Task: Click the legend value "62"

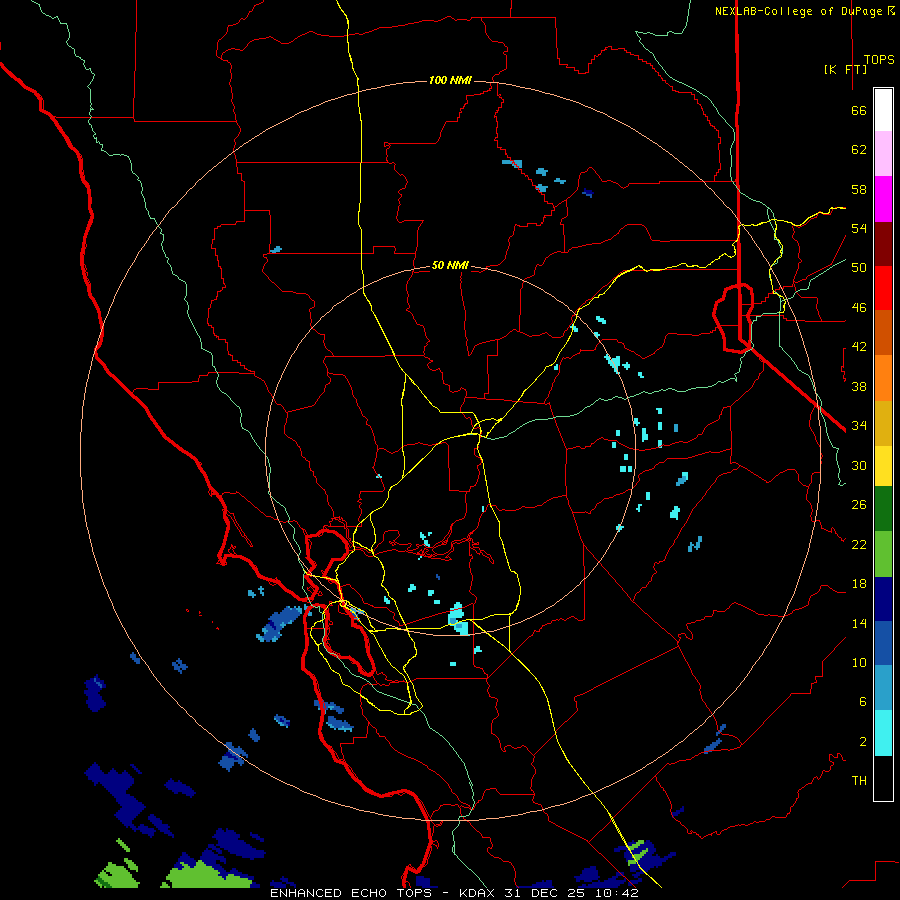Action: (859, 150)
